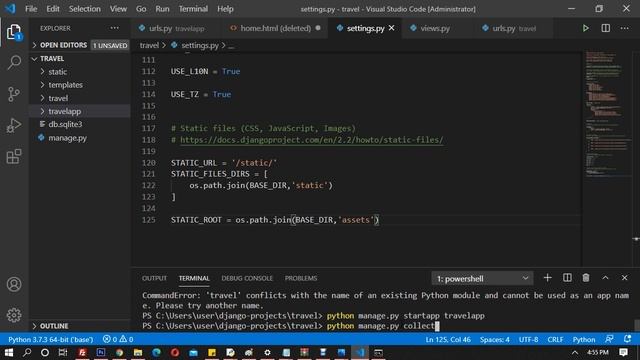Split the terminal pane
Viewport: 640px width, 360px height.
click(x=567, y=278)
